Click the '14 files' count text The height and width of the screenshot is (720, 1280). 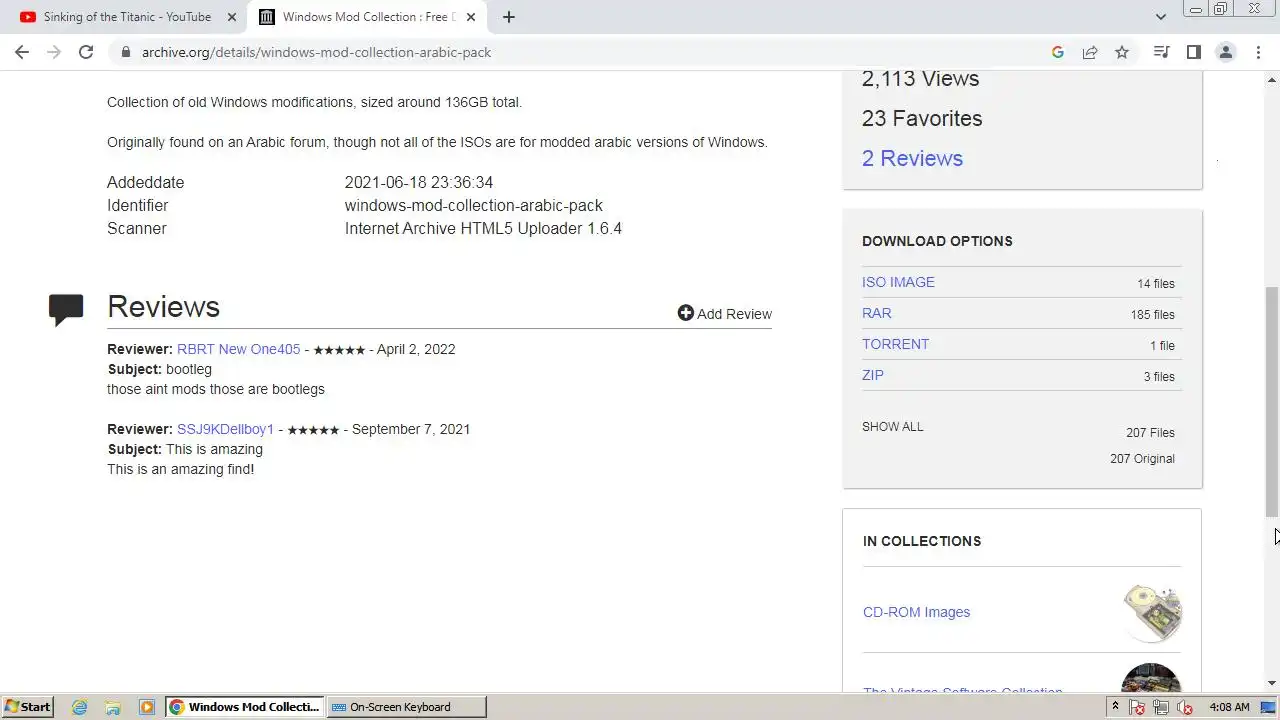1156,284
